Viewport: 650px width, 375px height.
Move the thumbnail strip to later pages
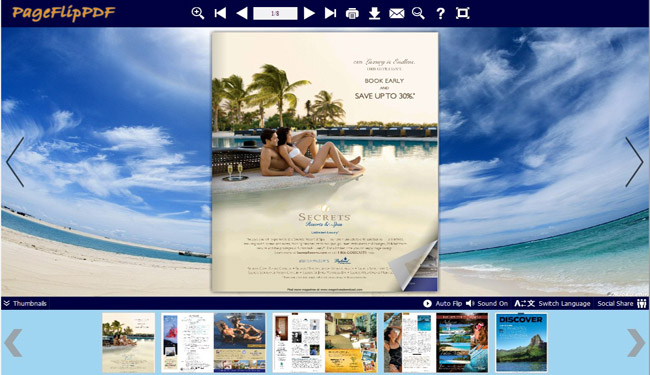pos(636,342)
